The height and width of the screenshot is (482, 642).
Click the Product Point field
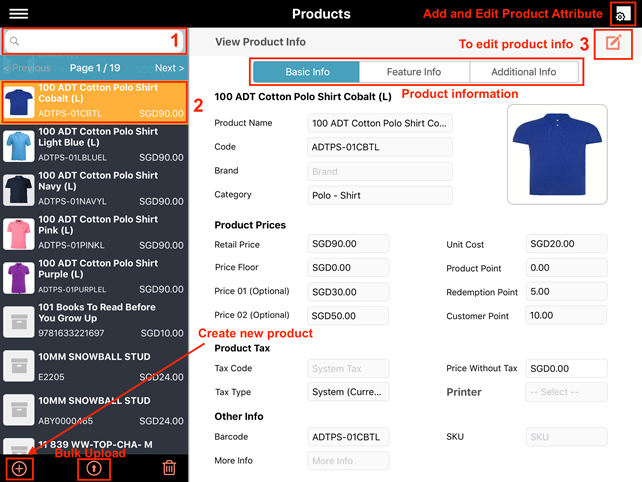click(566, 267)
